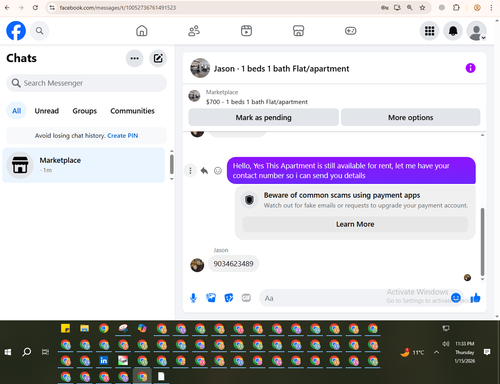Viewport: 500px width, 384px height.
Task: Bookmark this page star icon
Action: tap(422, 7)
